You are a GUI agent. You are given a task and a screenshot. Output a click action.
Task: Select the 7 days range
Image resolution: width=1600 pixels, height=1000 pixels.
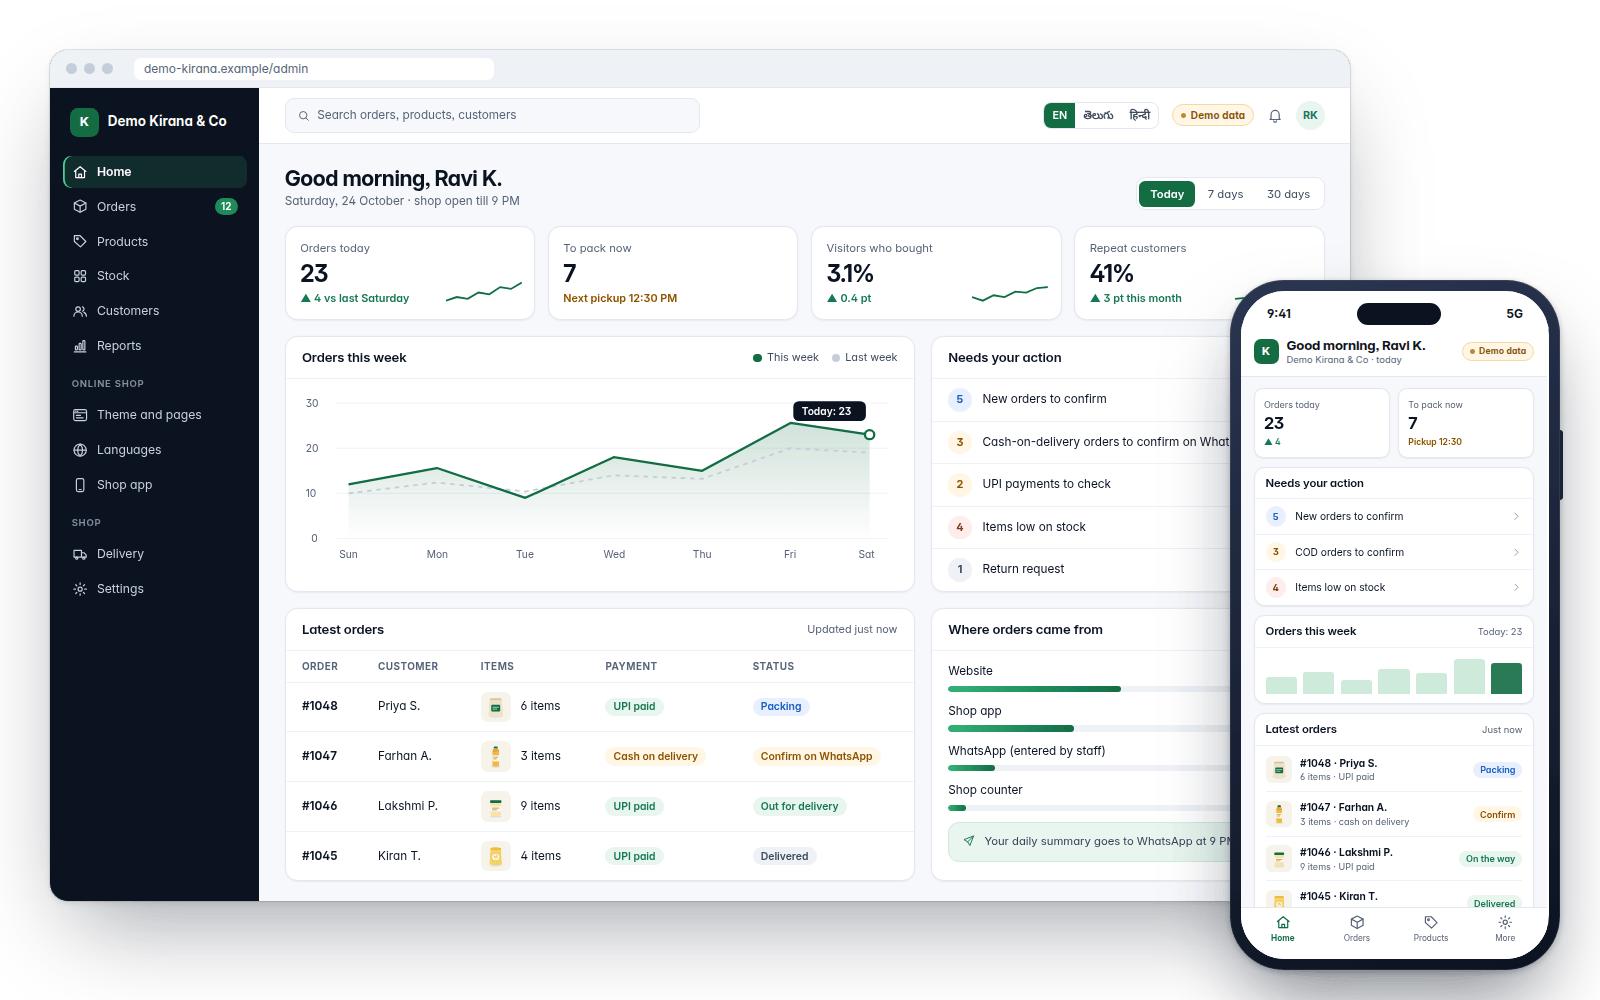[1225, 194]
